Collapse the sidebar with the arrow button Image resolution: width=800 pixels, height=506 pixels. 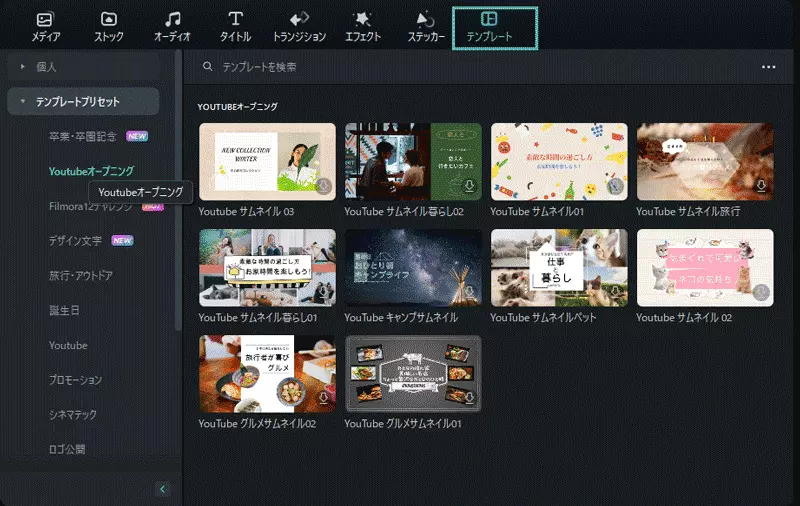pos(163,489)
